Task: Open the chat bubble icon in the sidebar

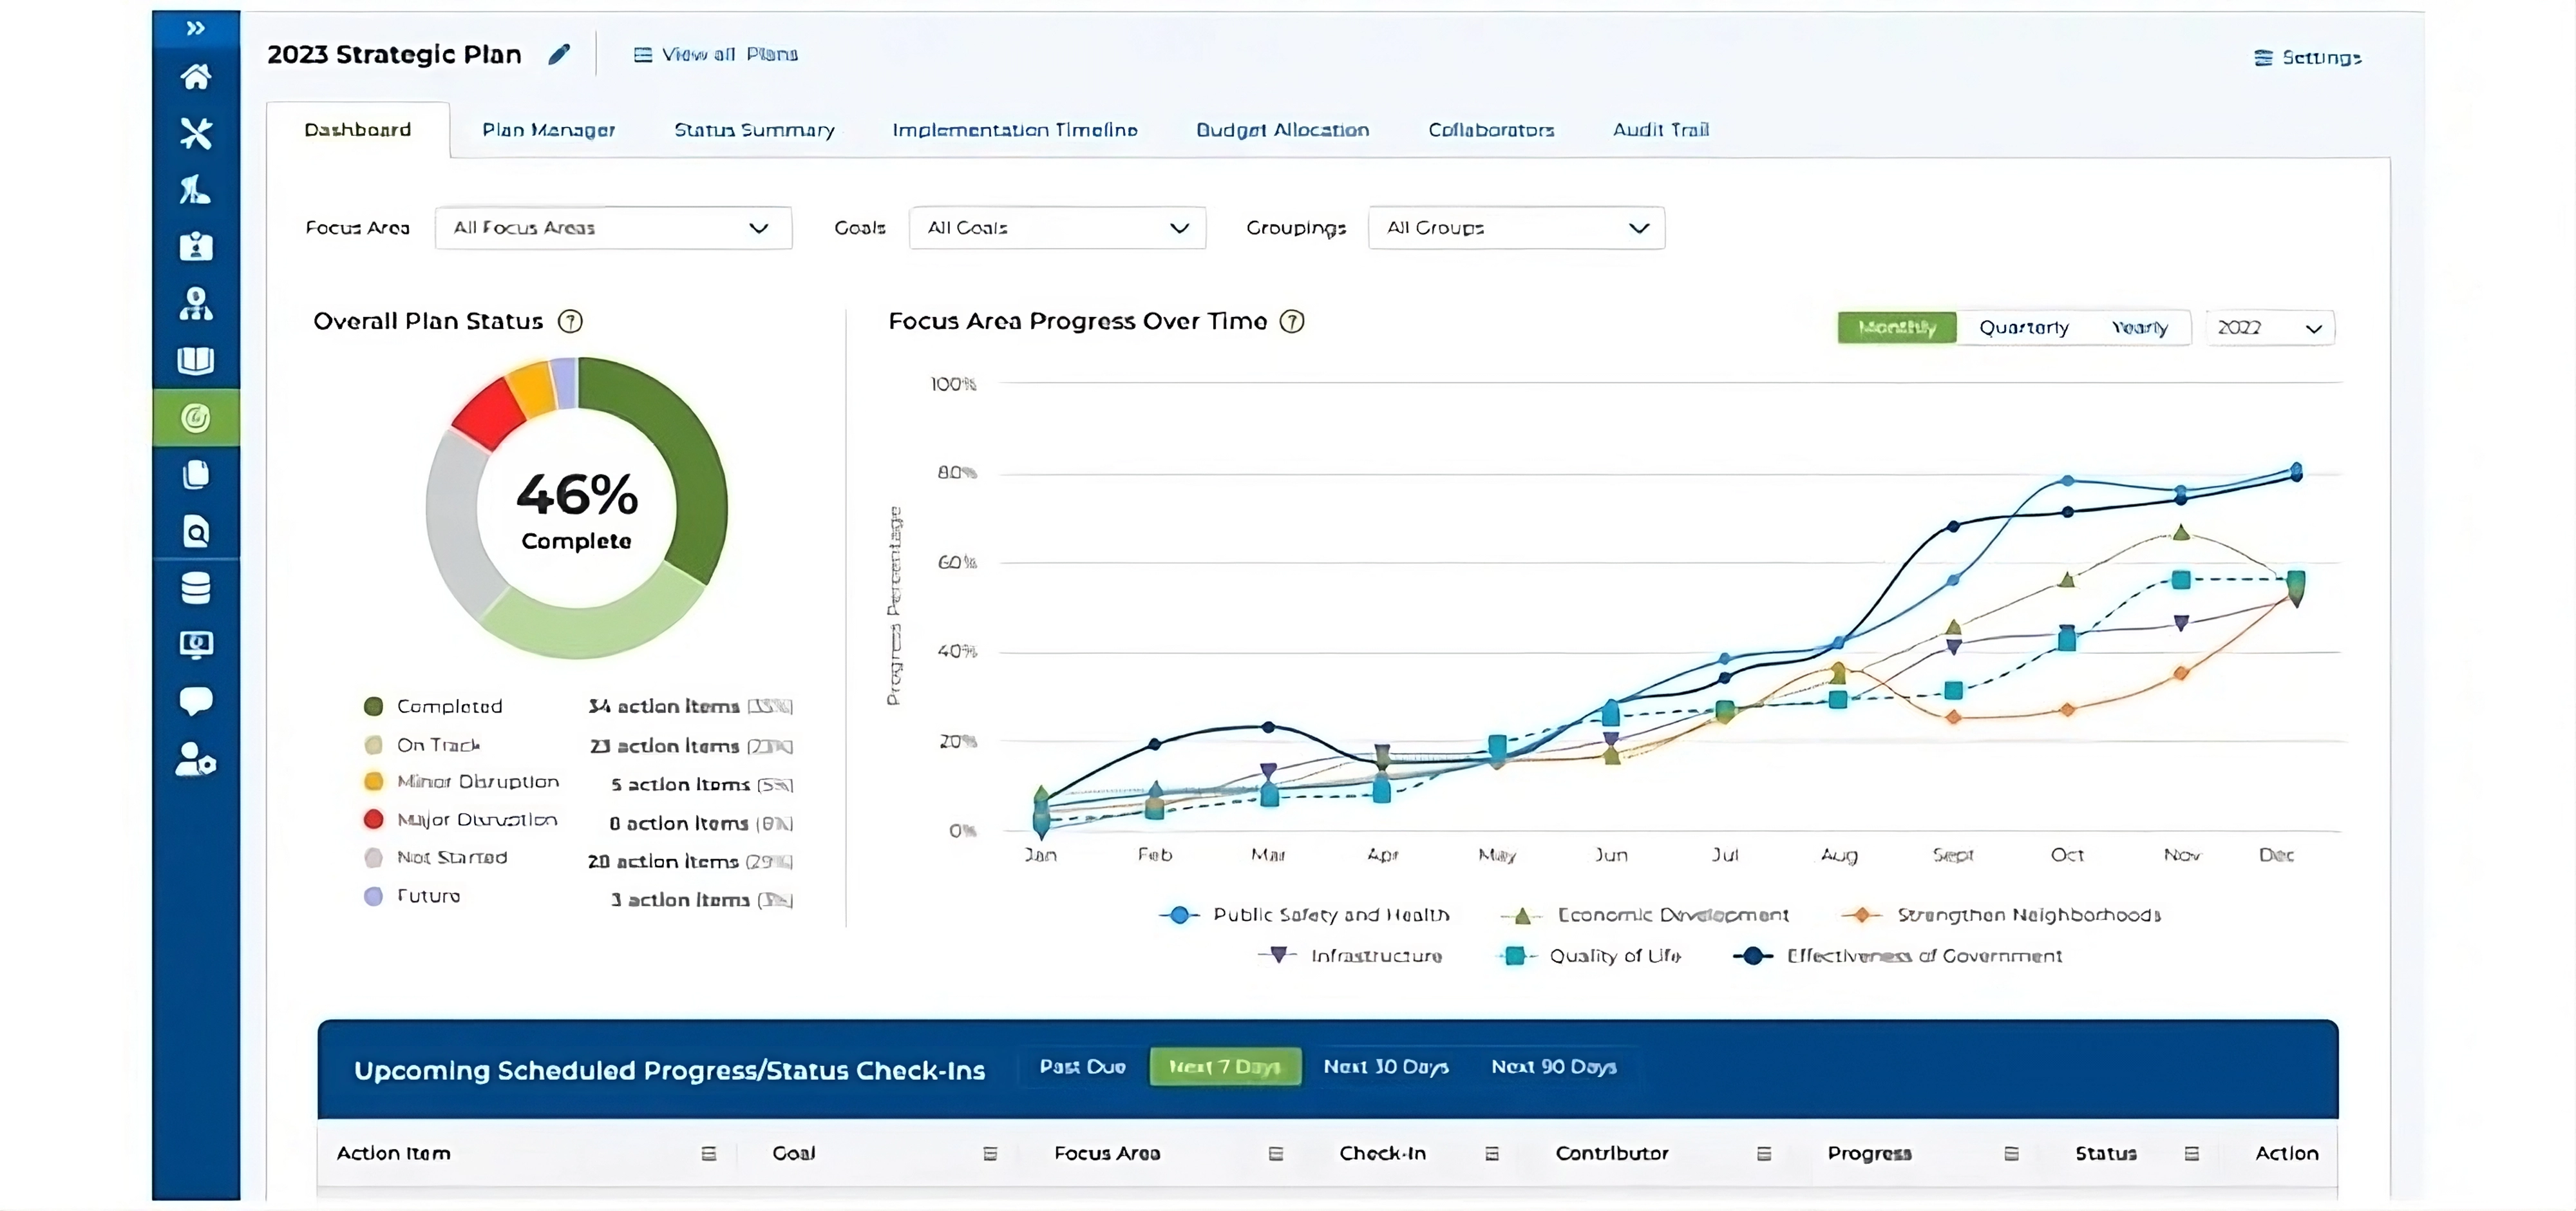Action: pos(196,701)
